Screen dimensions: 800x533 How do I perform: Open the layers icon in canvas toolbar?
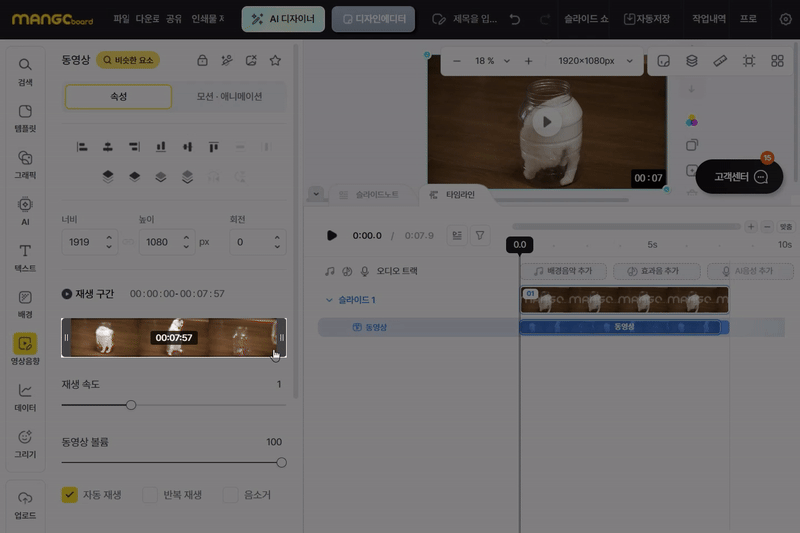(x=692, y=61)
